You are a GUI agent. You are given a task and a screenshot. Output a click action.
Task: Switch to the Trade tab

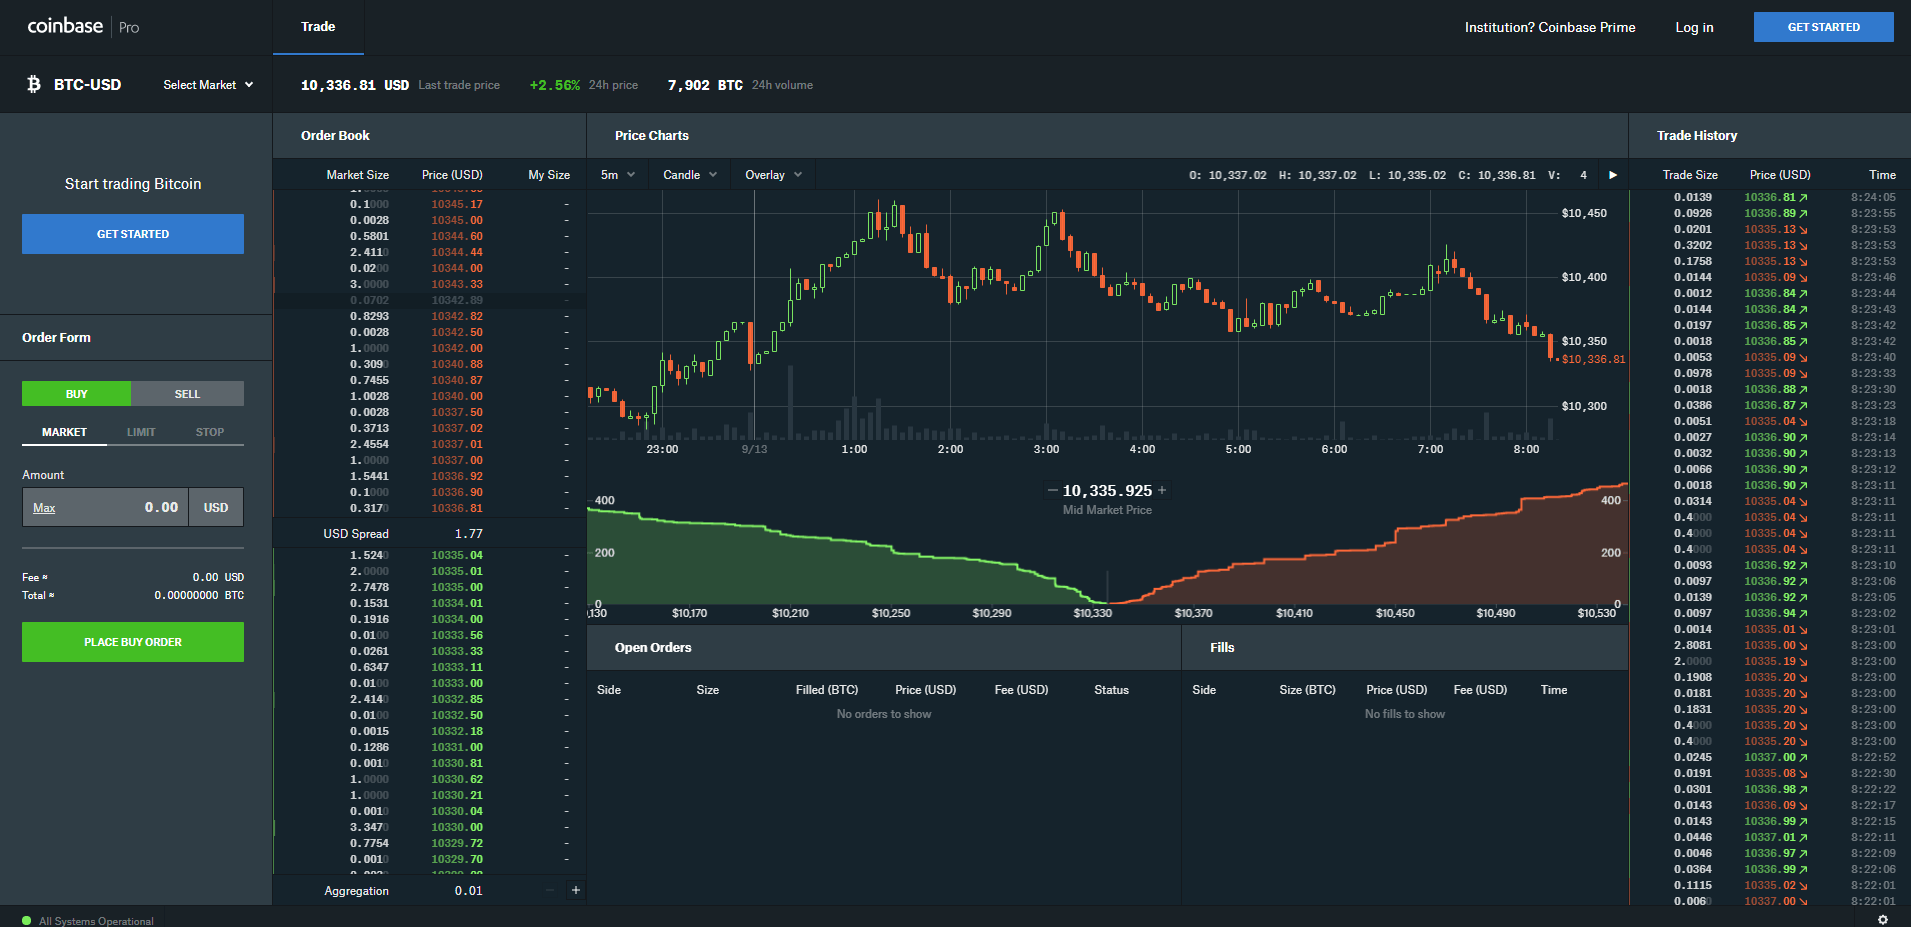(x=318, y=27)
